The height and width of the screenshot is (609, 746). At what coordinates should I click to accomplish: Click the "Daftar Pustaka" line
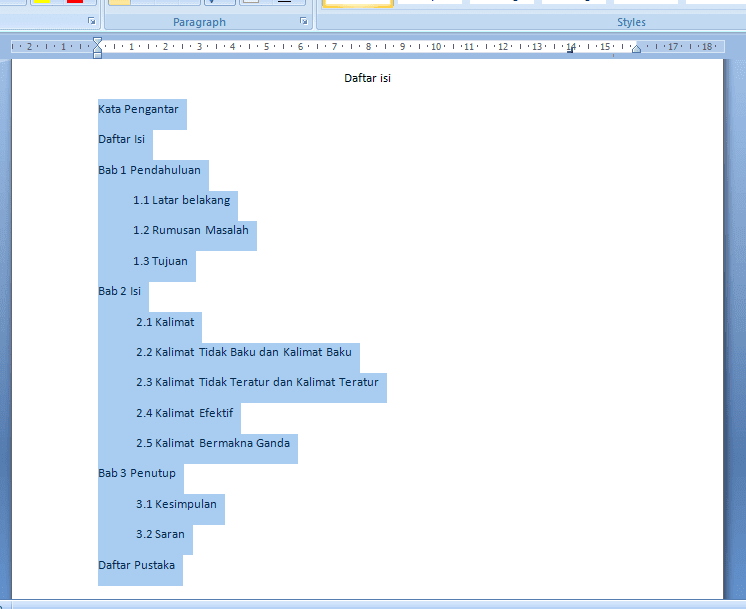point(137,565)
